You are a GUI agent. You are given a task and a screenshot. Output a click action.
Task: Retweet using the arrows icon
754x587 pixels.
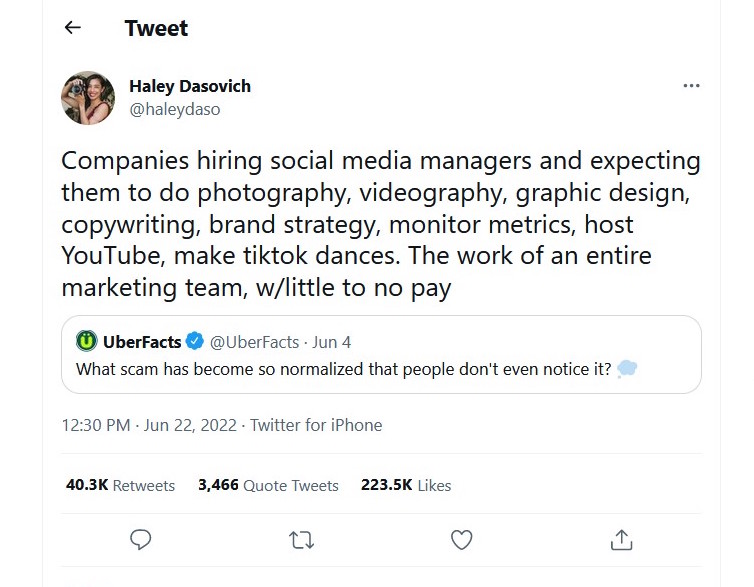[302, 540]
